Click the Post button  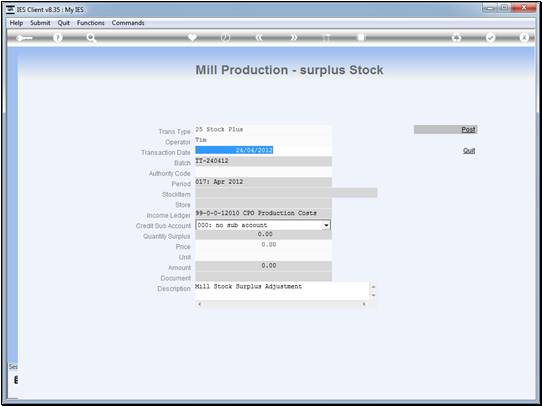click(446, 130)
